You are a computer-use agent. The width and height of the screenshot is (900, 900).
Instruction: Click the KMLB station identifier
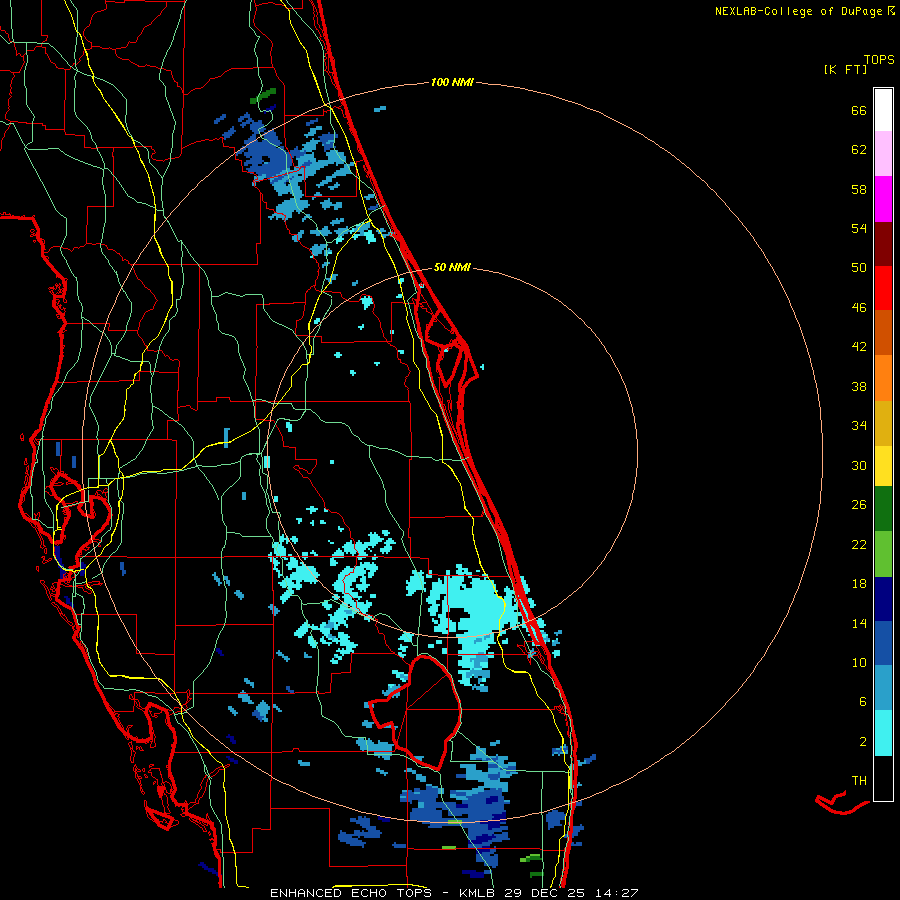[477, 893]
